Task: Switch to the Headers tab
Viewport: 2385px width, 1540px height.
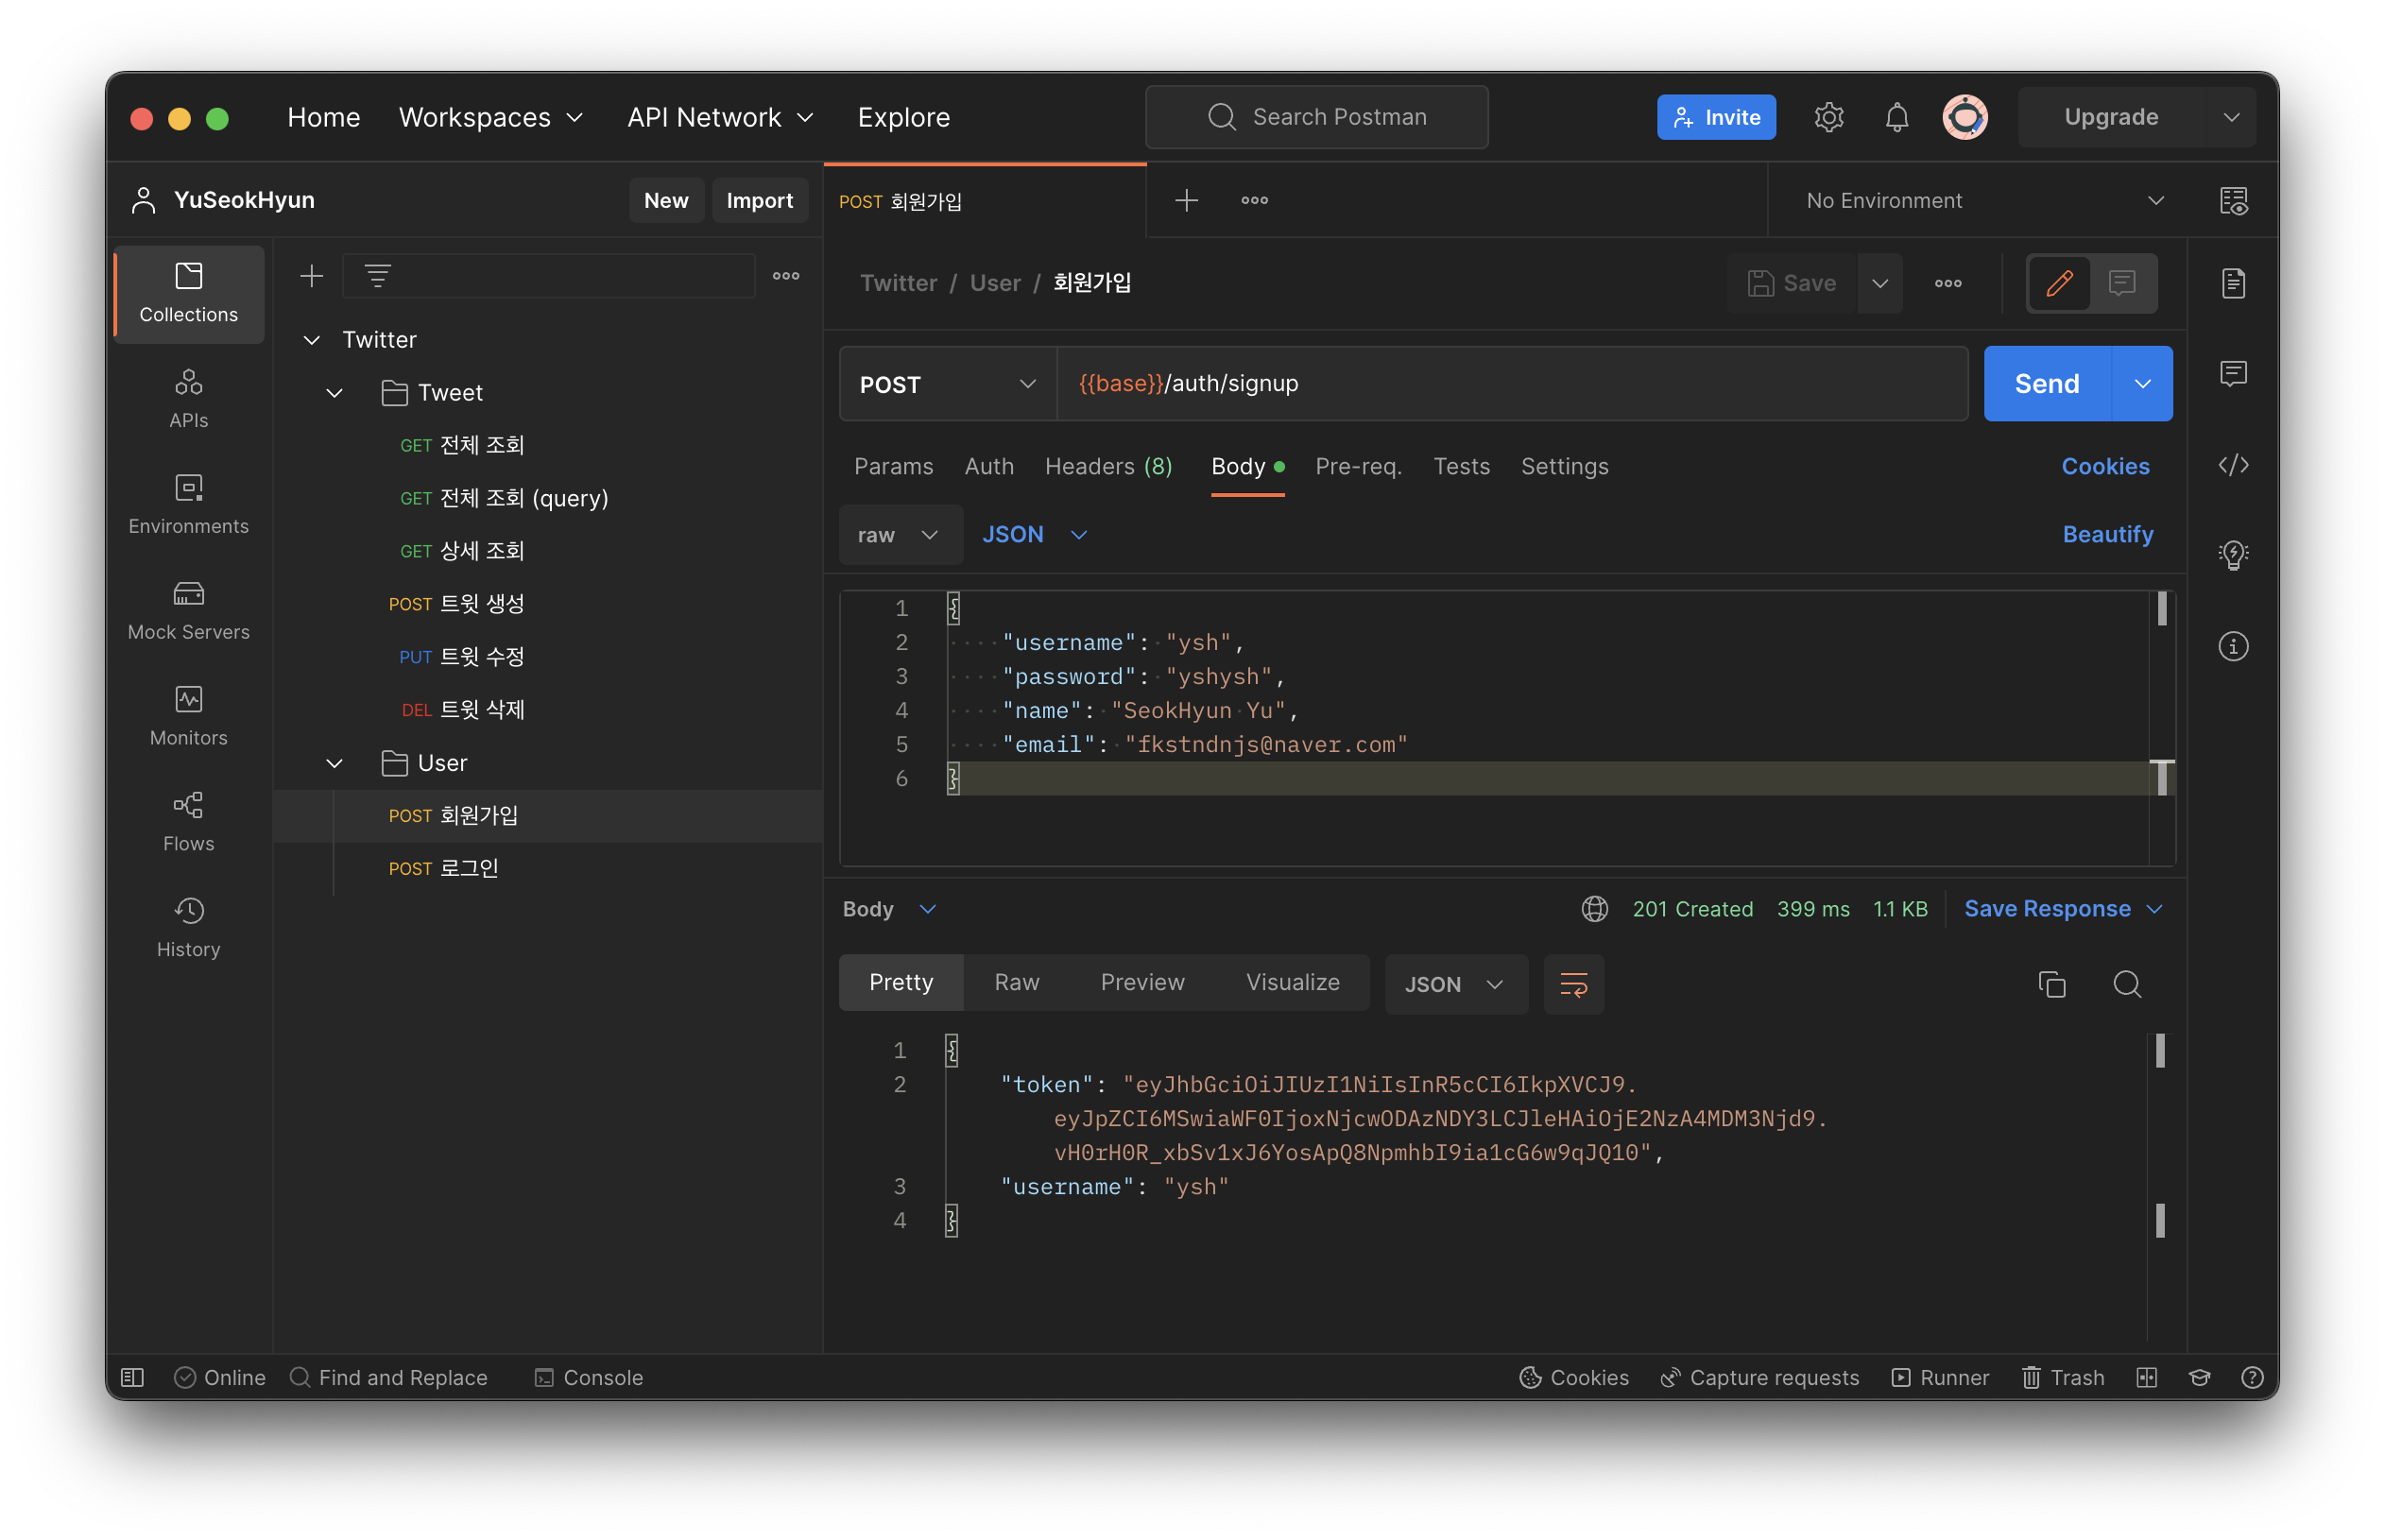Action: coord(1107,466)
